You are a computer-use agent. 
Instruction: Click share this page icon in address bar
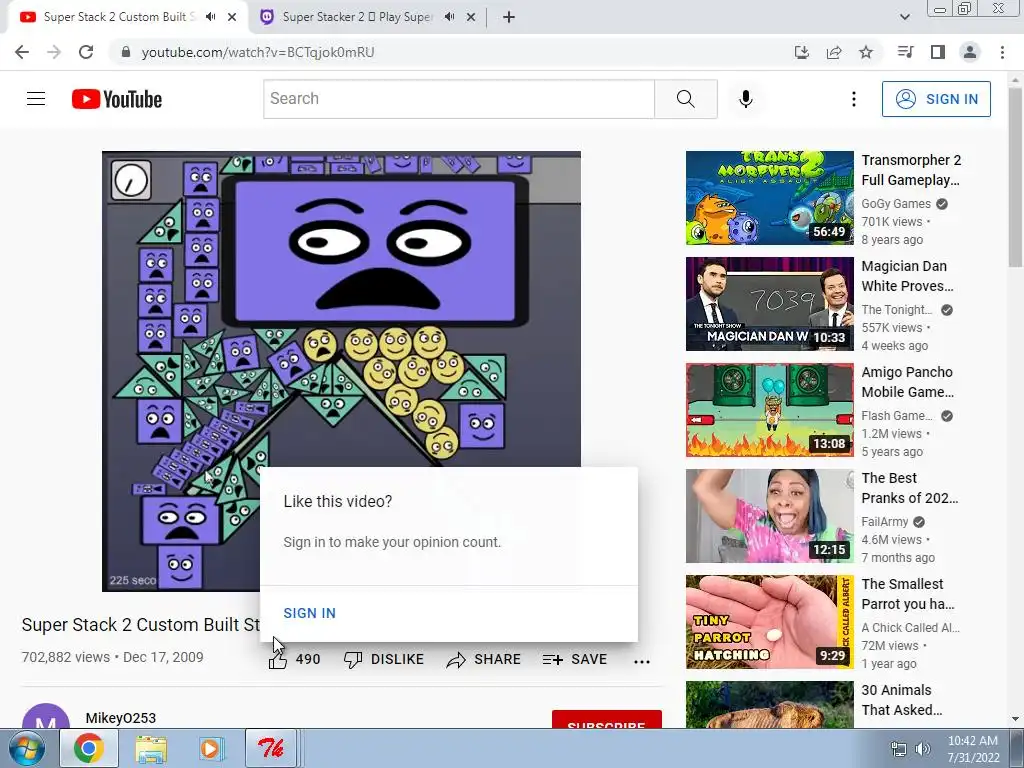(x=834, y=52)
